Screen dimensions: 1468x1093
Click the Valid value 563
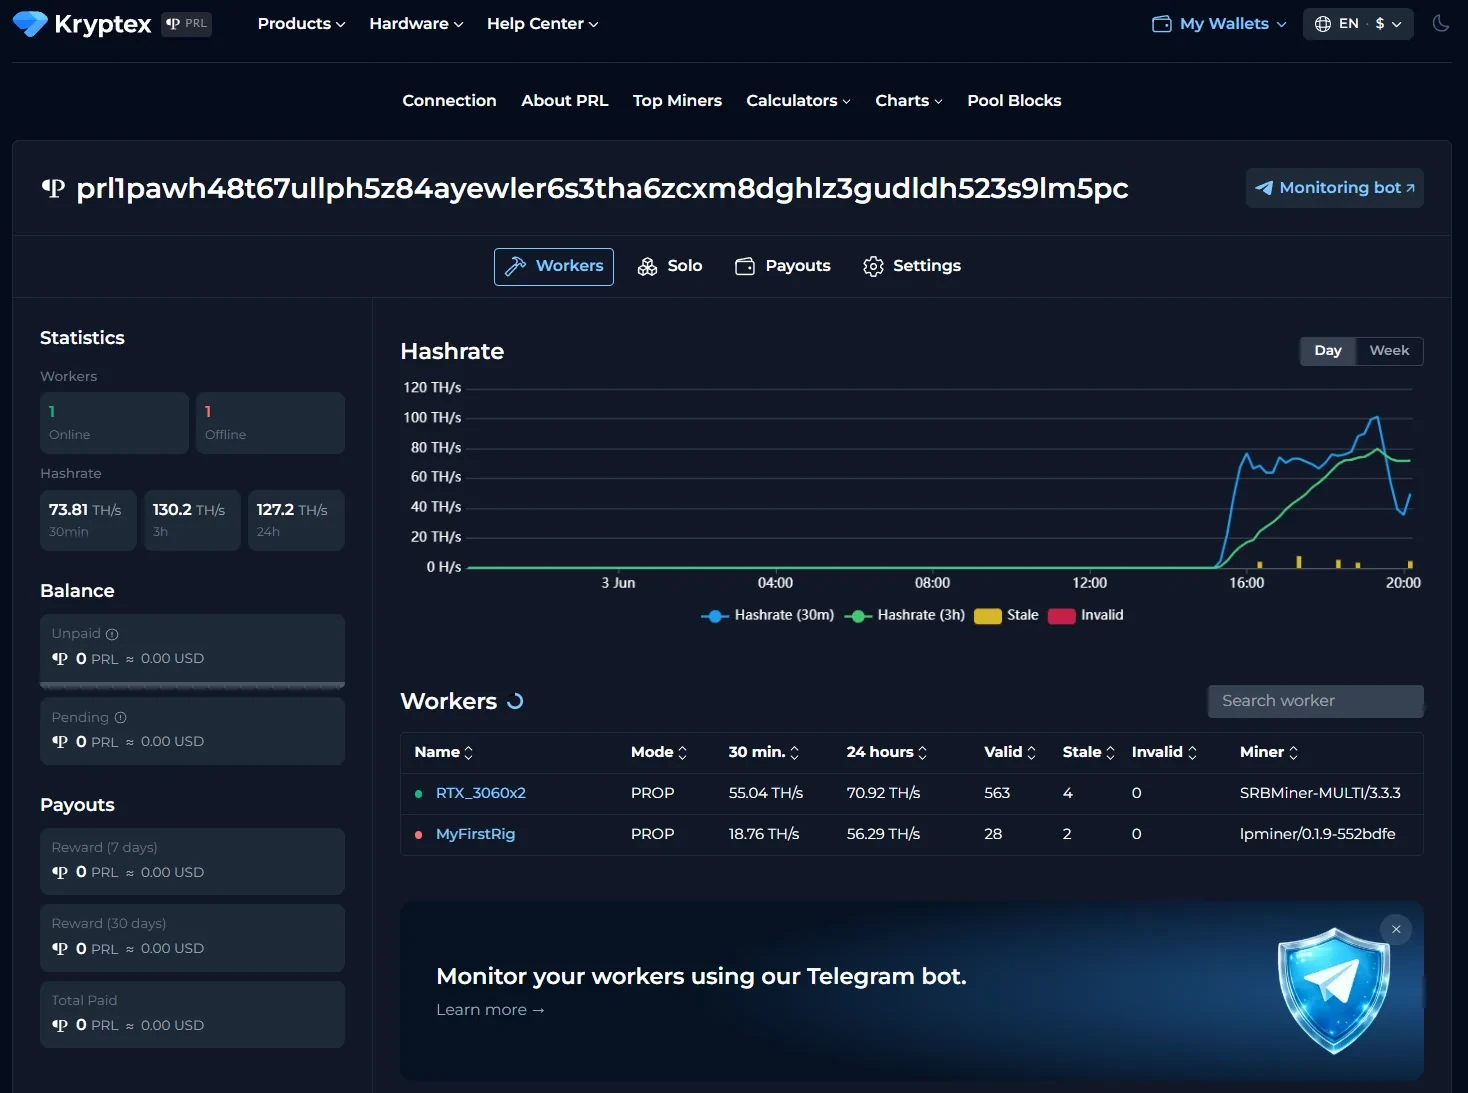click(997, 793)
